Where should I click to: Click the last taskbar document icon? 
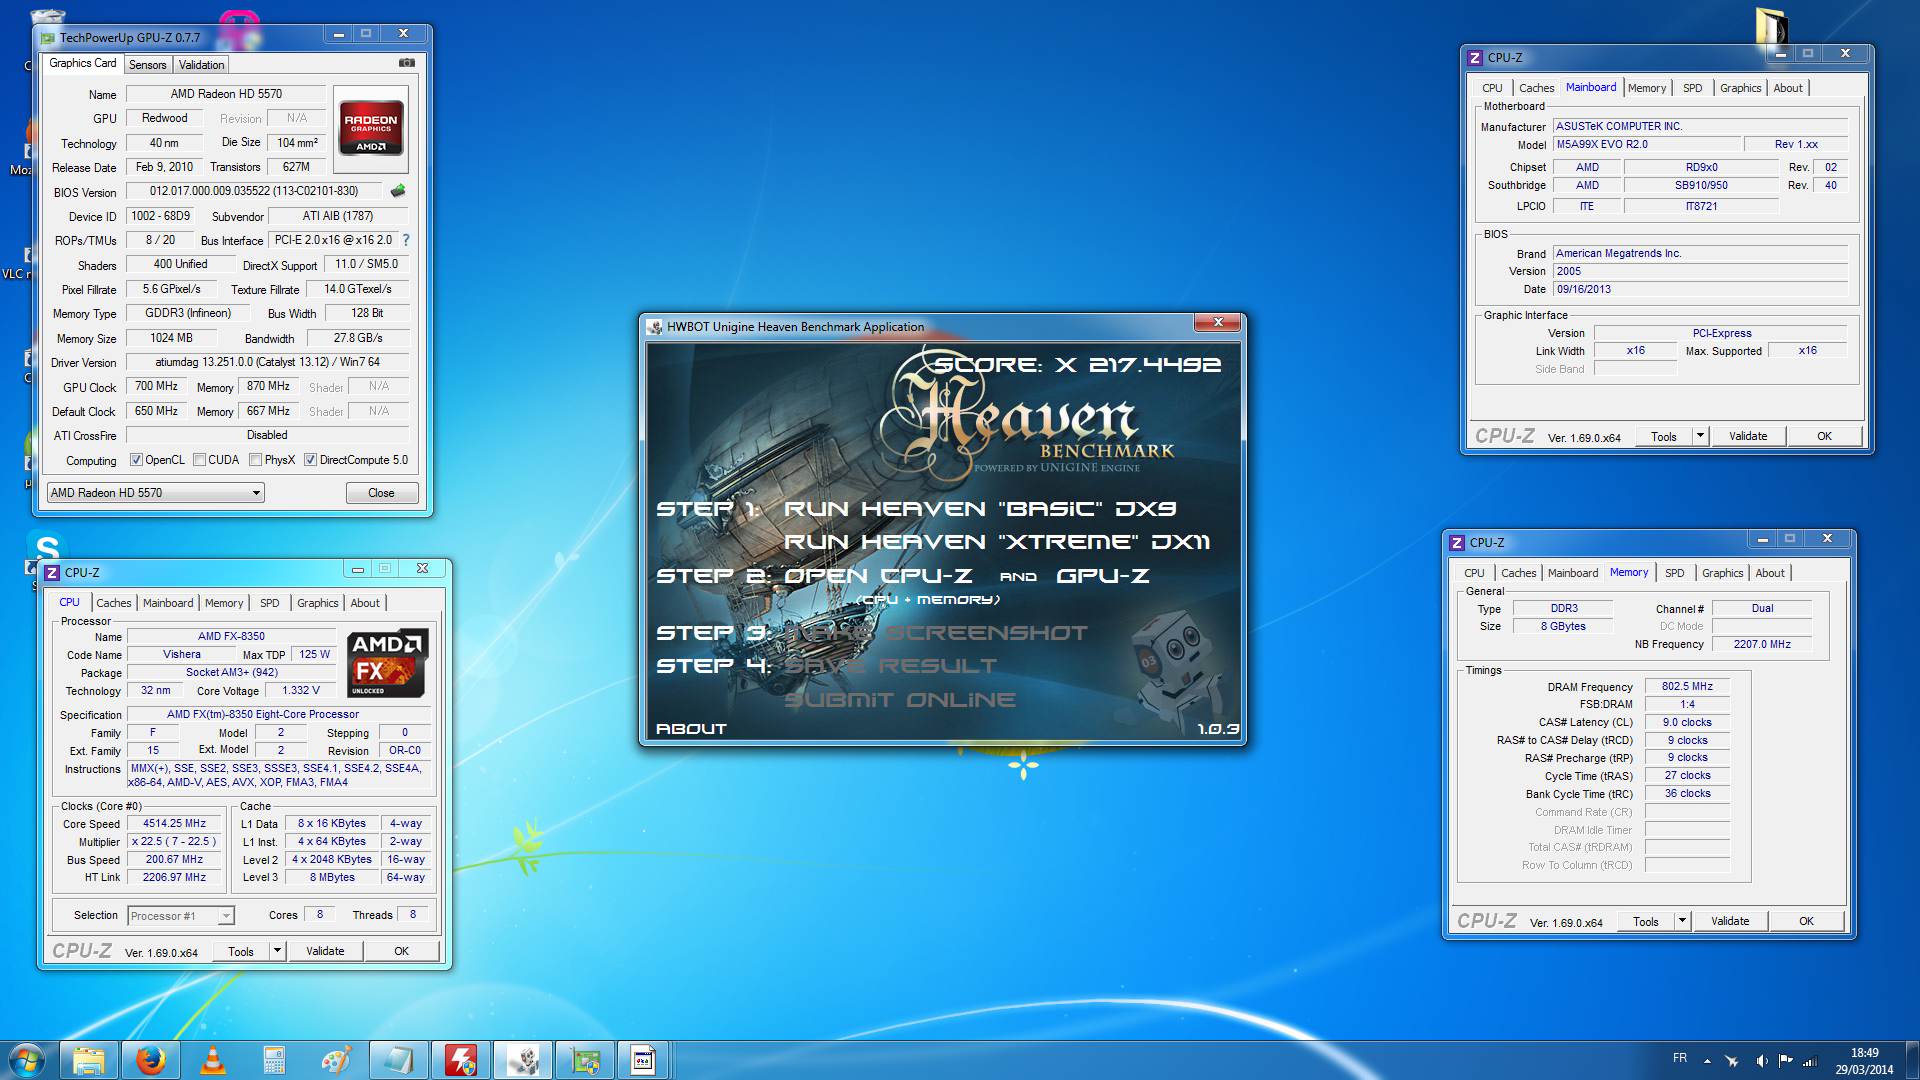(644, 1060)
